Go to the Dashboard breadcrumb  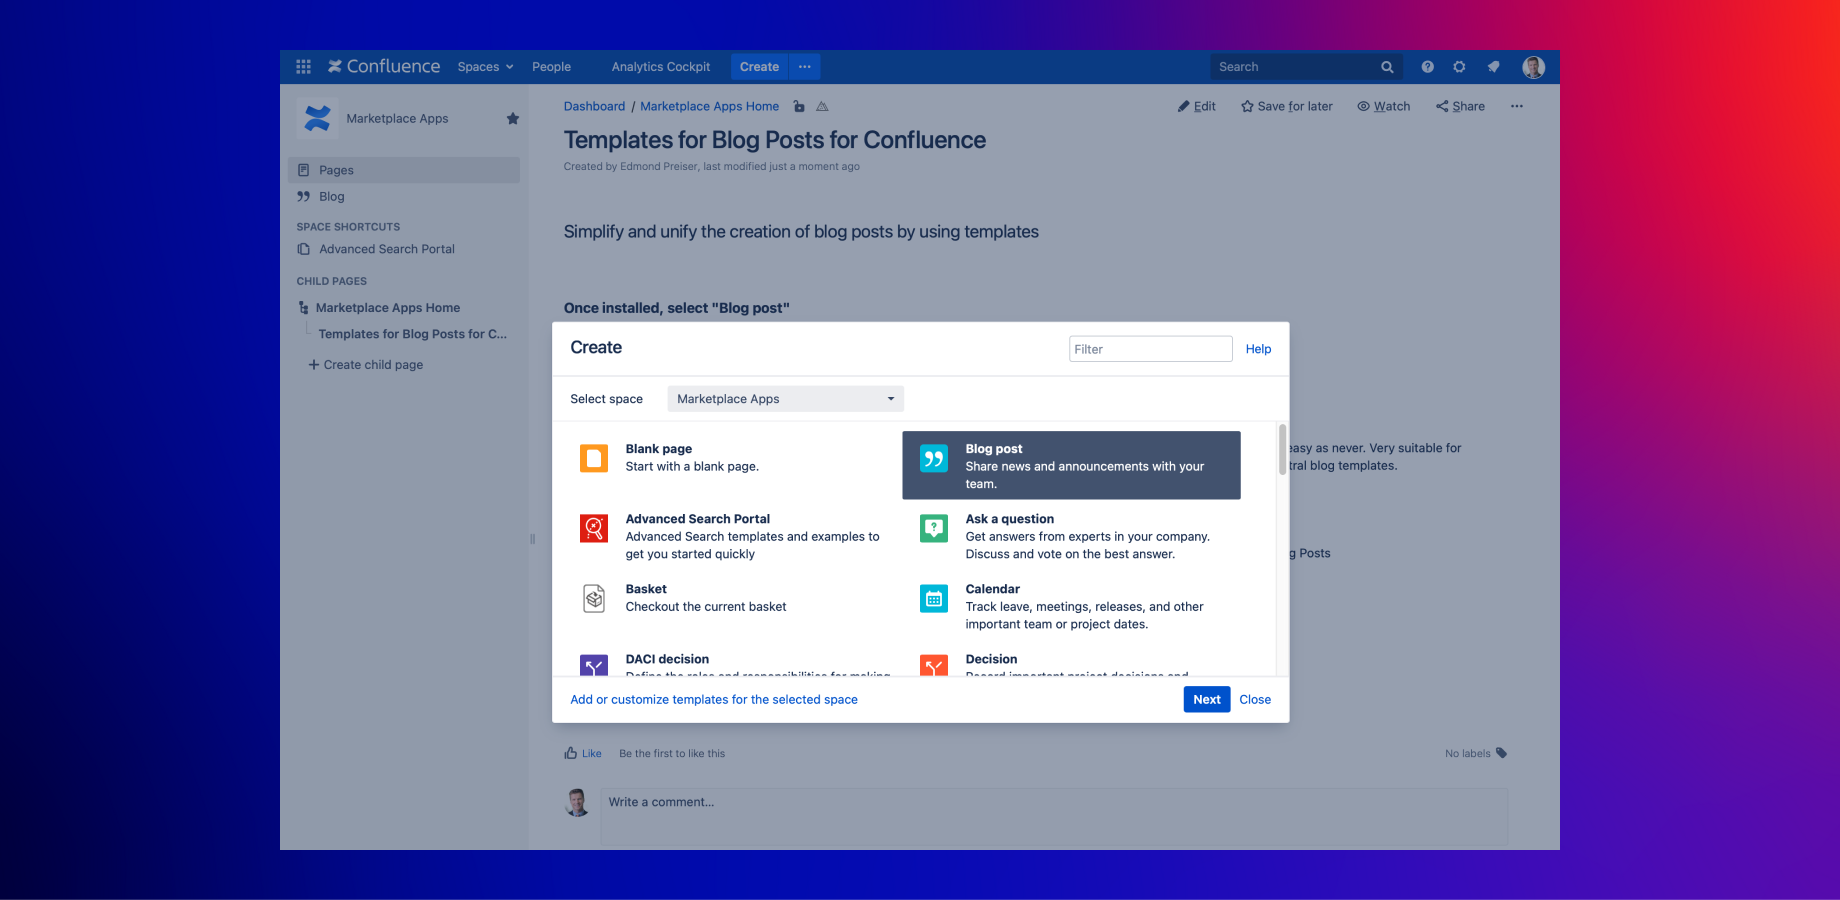[594, 106]
